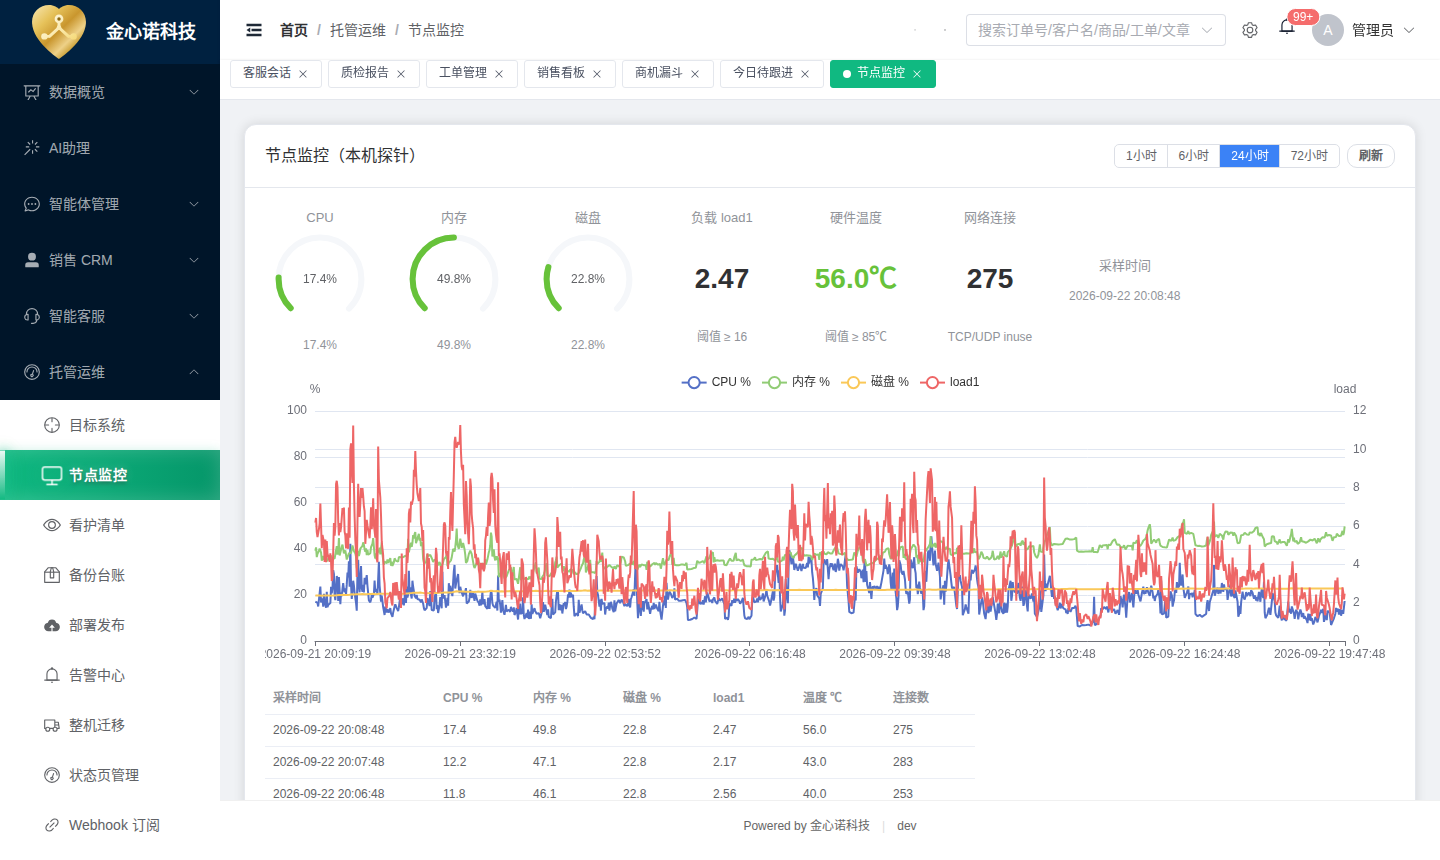The width and height of the screenshot is (1440, 860).
Task: Select the 72小时 time range
Action: (1309, 156)
